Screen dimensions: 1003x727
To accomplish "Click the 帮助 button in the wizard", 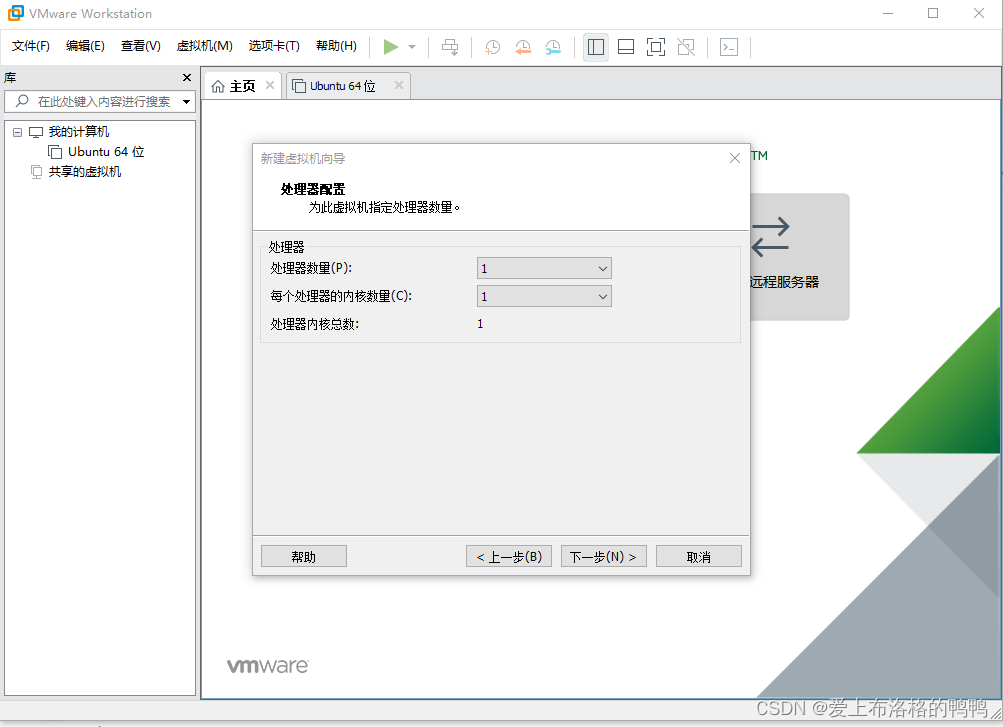I will coord(304,556).
